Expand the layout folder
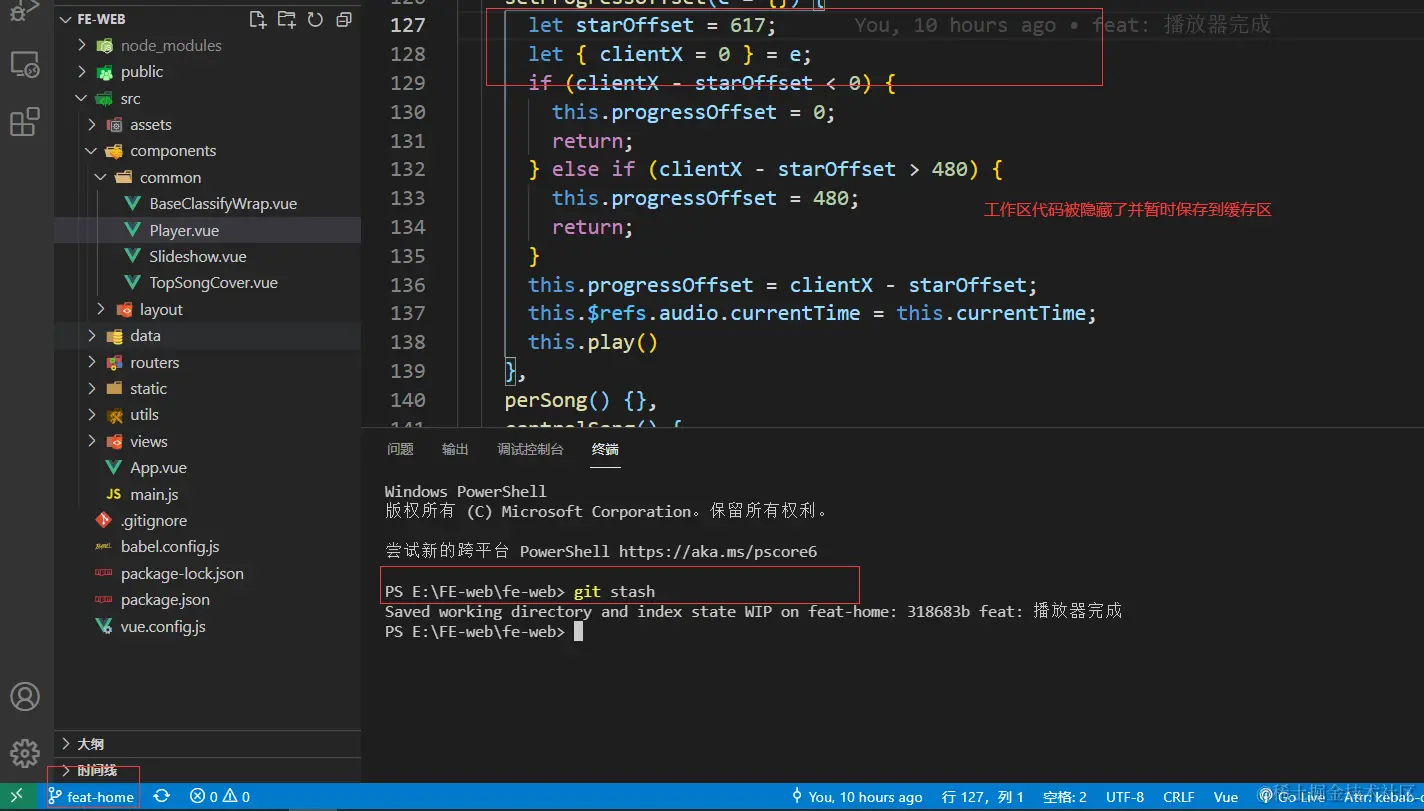 [x=101, y=310]
